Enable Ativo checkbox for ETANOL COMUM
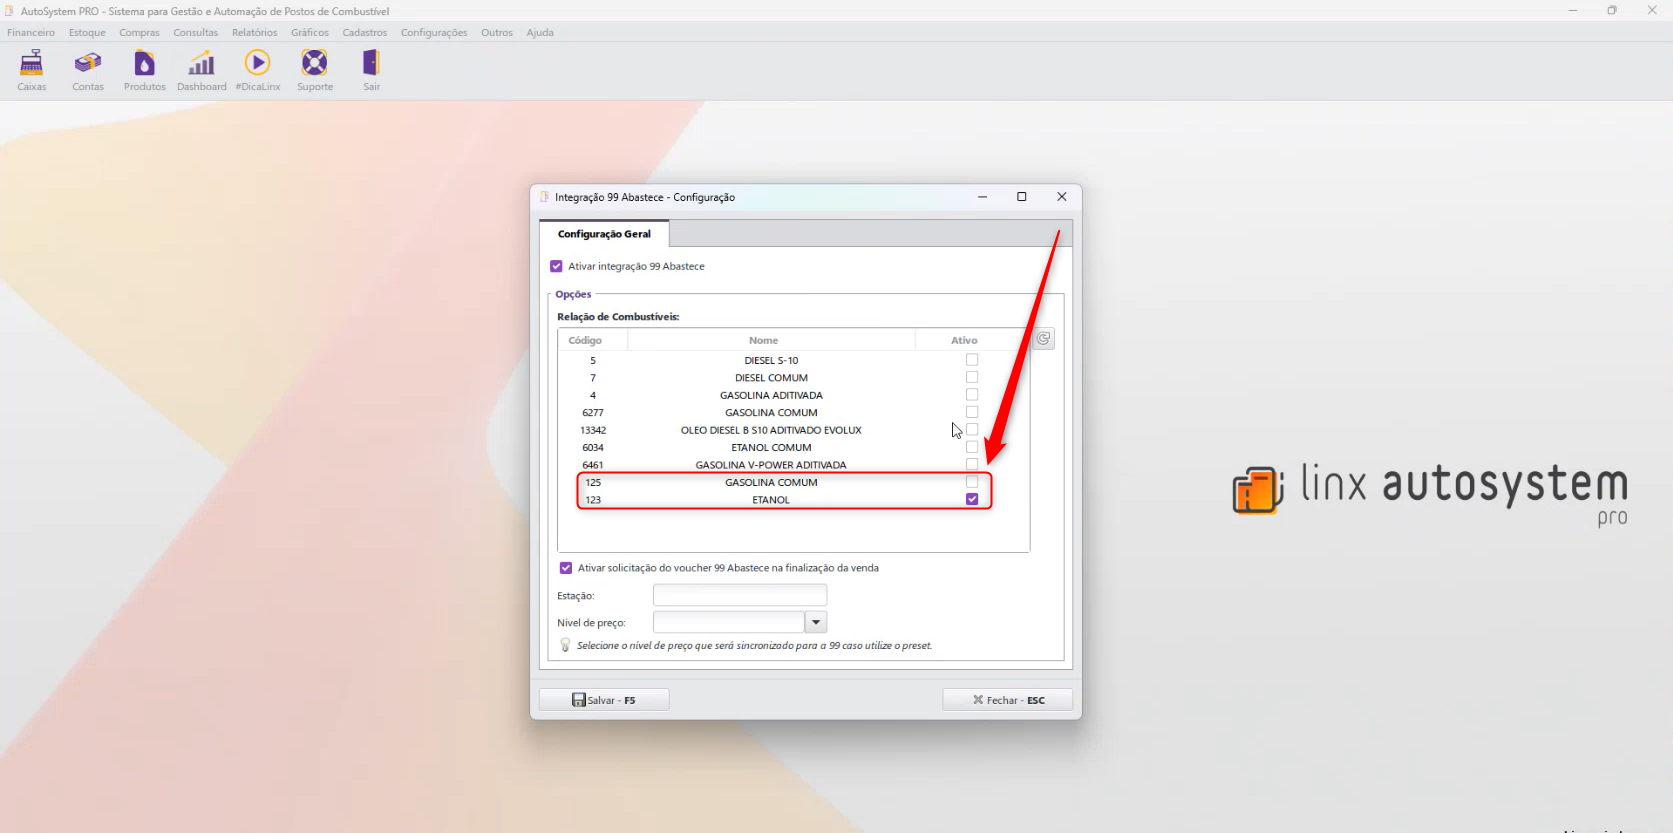Image resolution: width=1673 pixels, height=833 pixels. click(972, 447)
